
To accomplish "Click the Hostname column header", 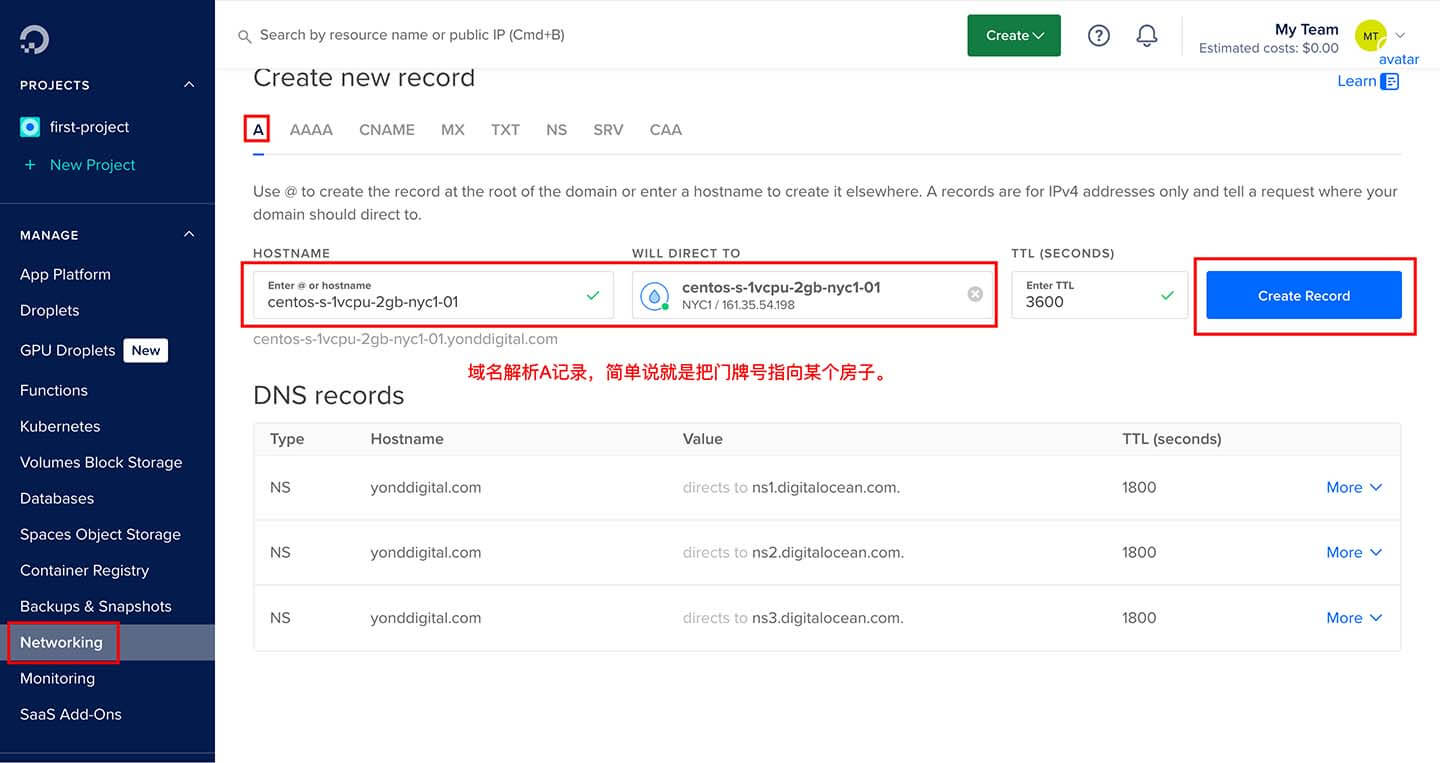I will click(407, 439).
